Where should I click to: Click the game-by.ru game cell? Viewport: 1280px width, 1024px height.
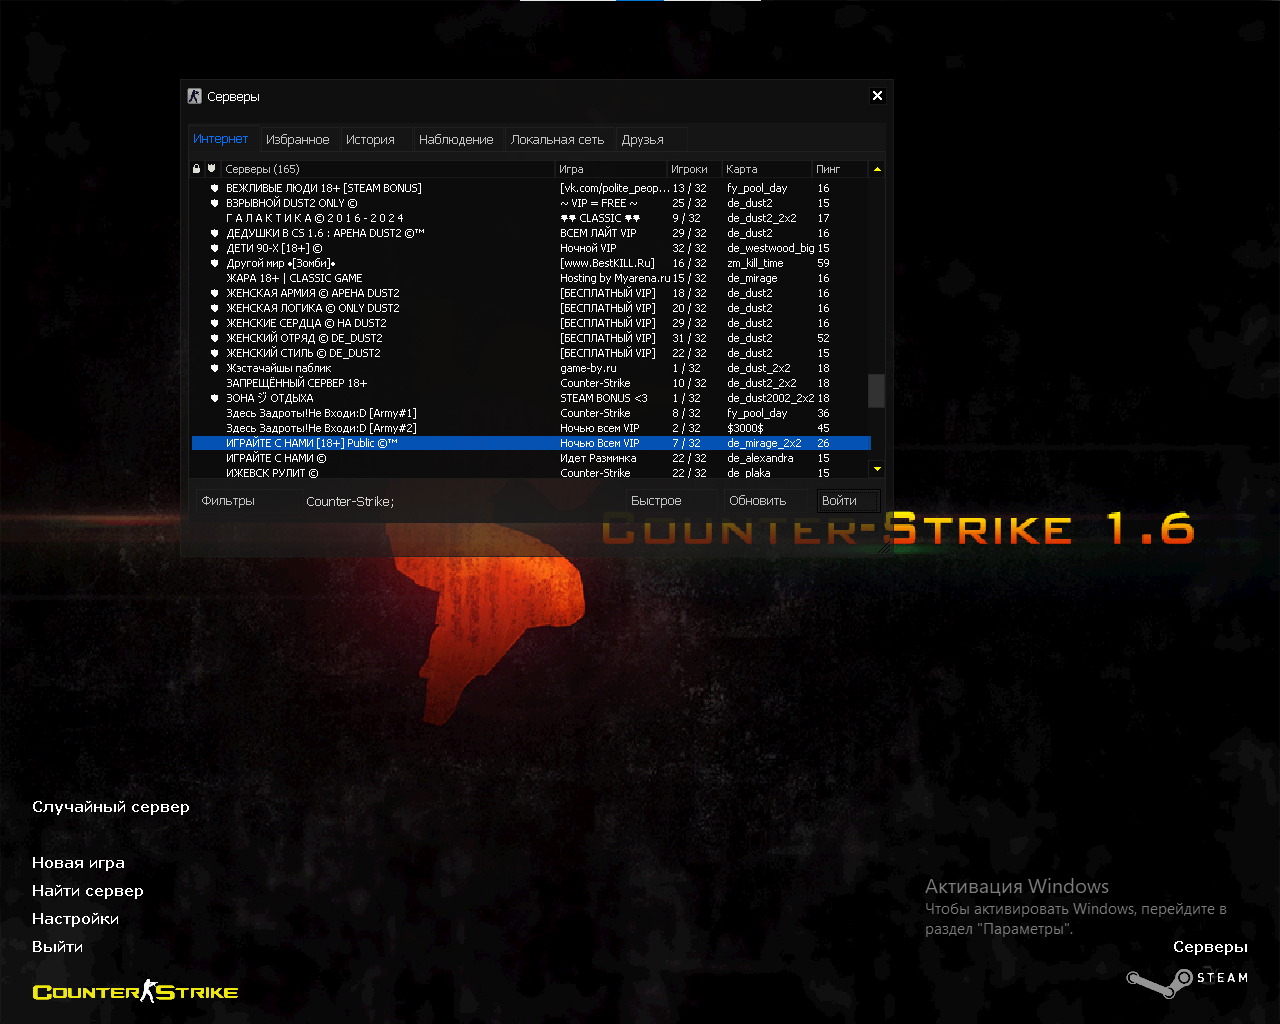coord(588,368)
